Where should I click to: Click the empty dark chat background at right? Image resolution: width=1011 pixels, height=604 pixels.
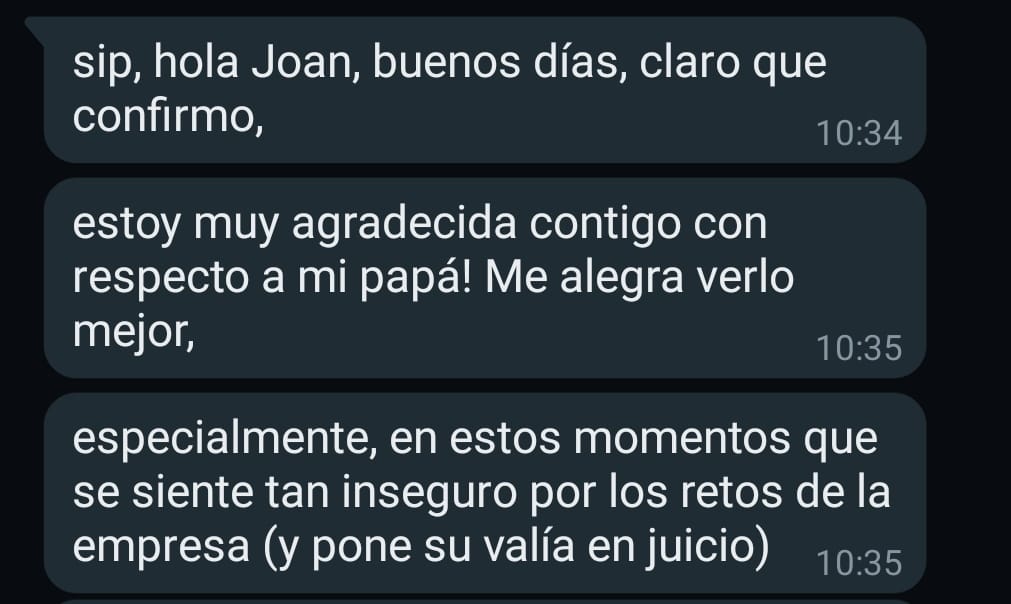(x=968, y=302)
